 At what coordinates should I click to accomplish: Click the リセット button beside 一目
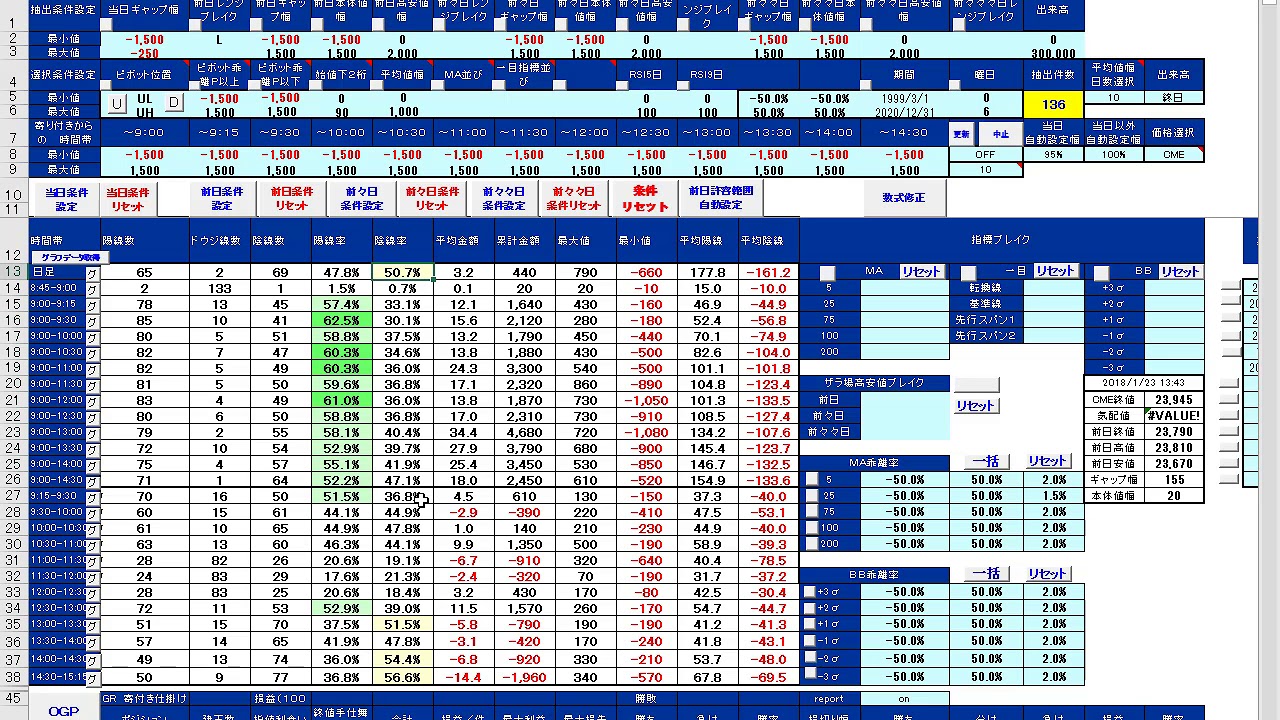[1055, 272]
